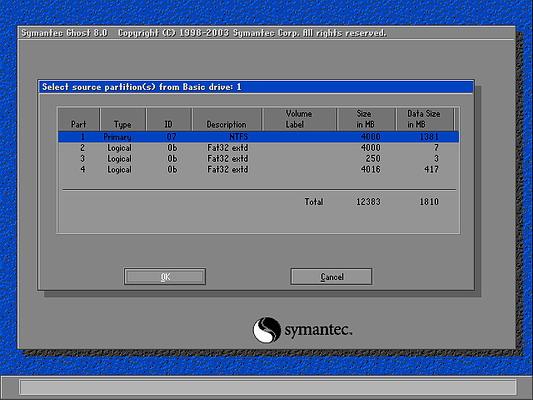Click the Cancel button
The image size is (533, 400).
331,277
